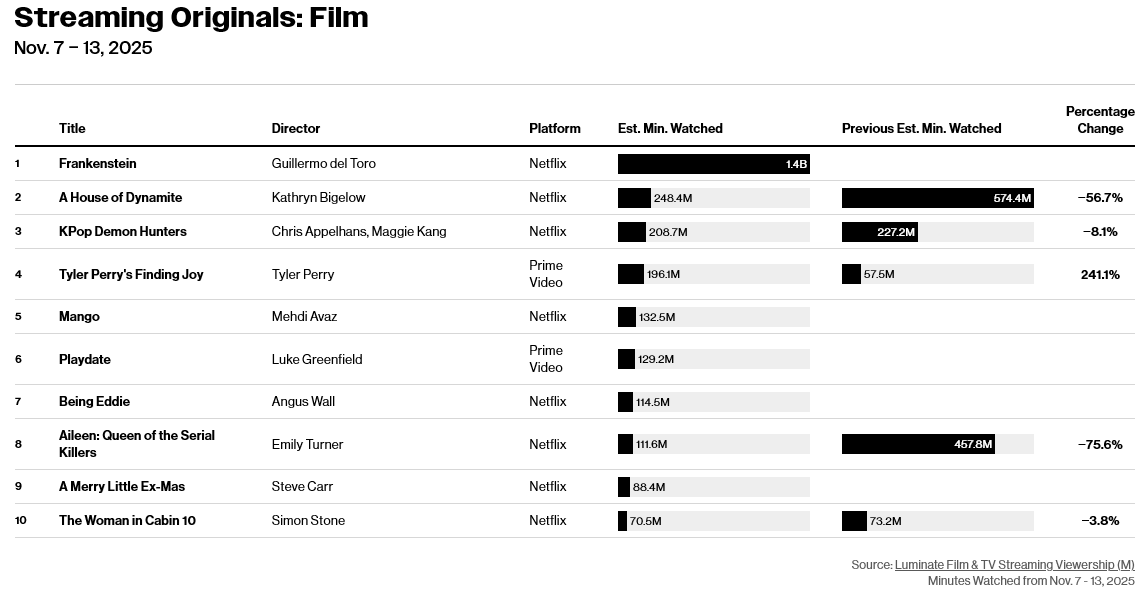Screen dimensions: 1146x603
Task: Click the 241.1% percentage change value
Action: click(1100, 274)
